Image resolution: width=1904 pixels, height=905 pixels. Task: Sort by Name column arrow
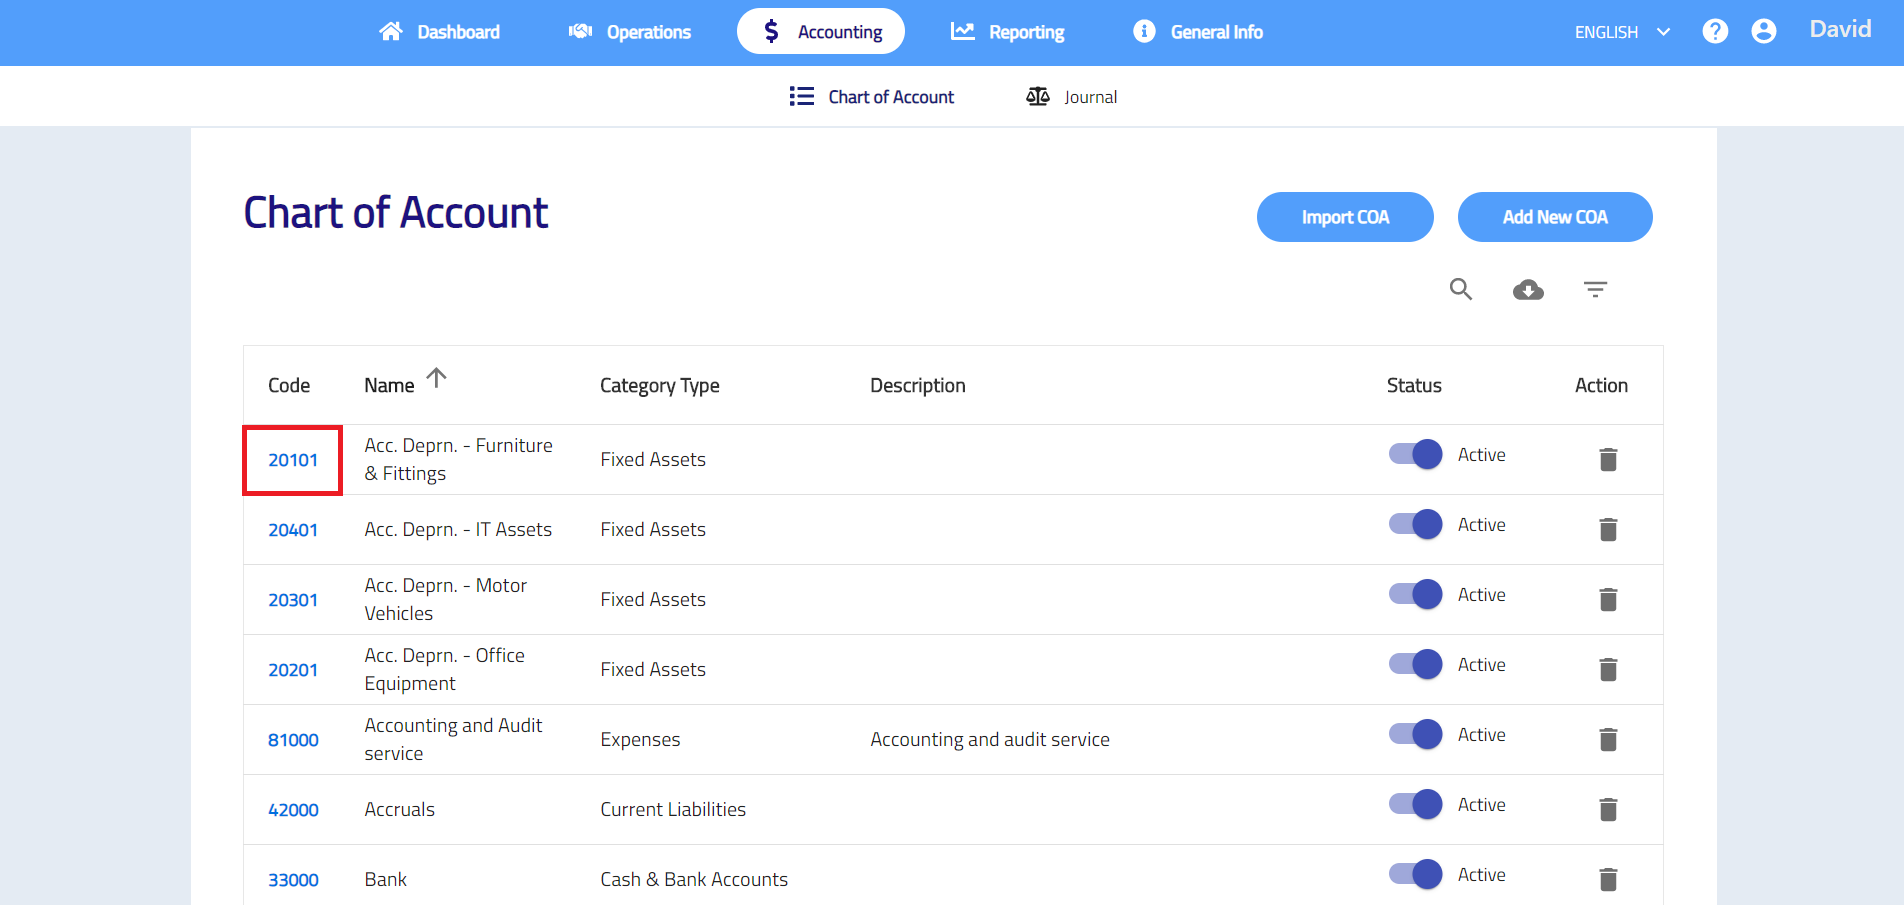[436, 378]
